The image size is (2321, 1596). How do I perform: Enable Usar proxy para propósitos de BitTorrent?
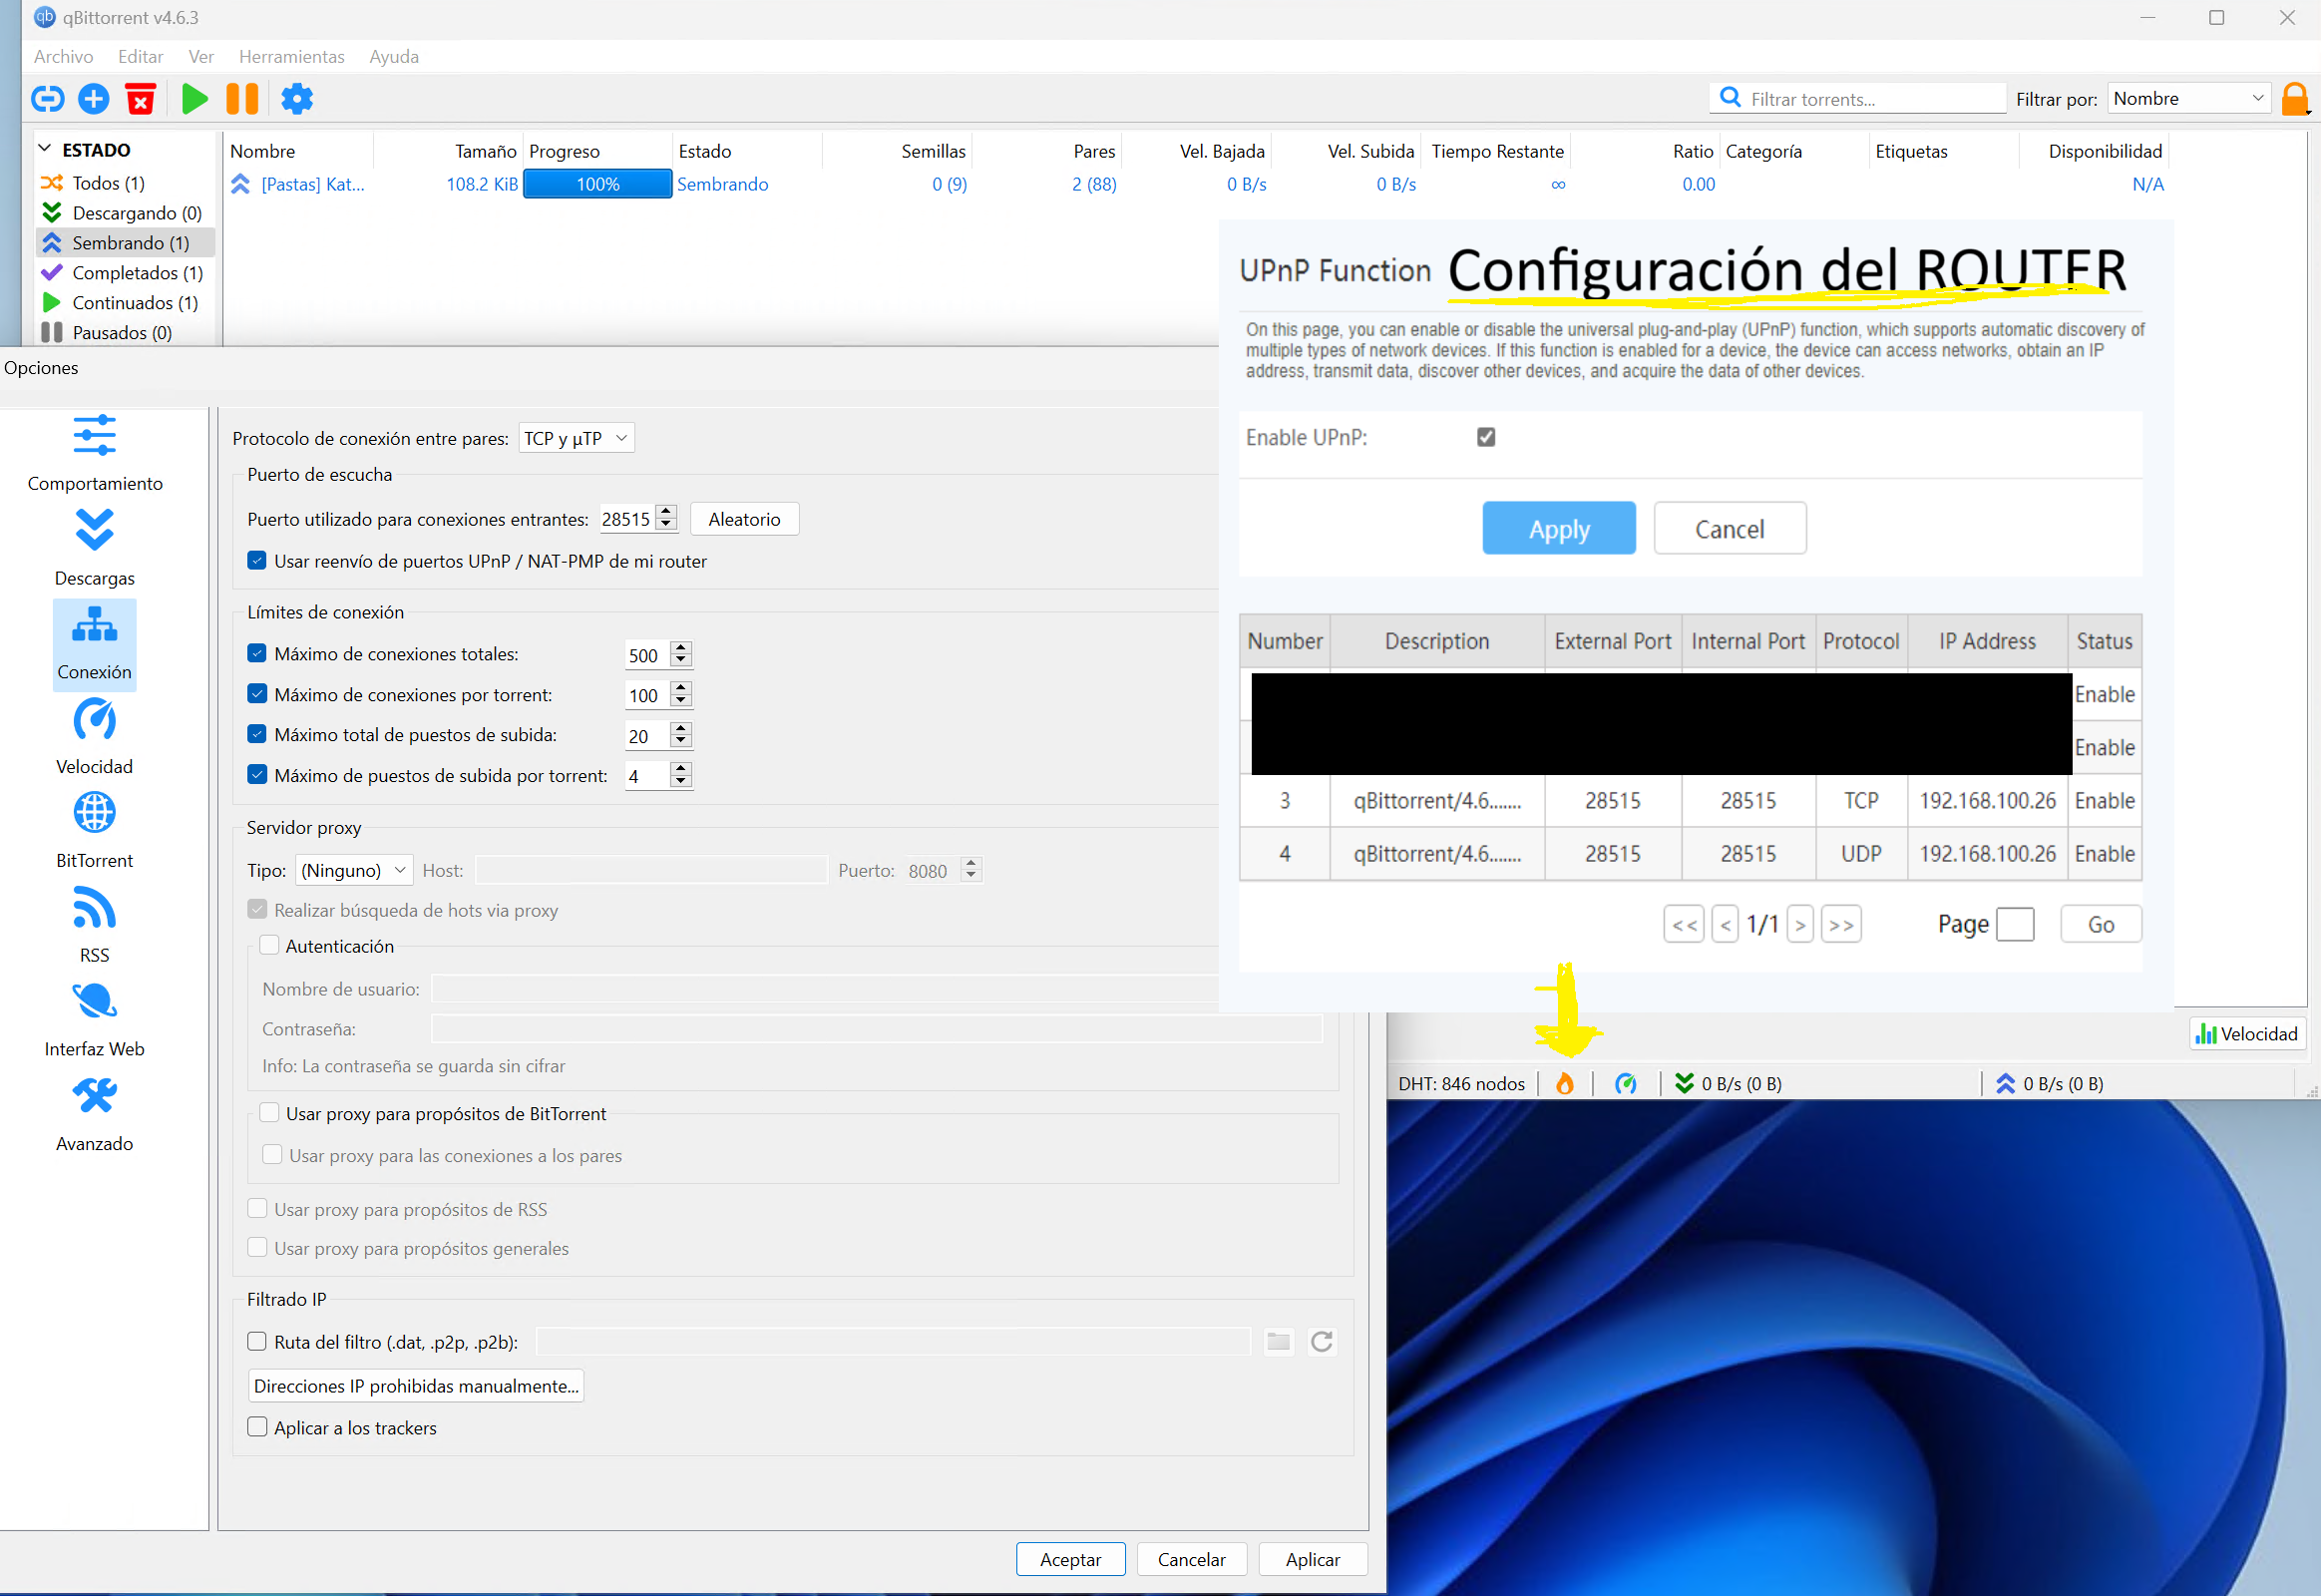click(x=269, y=1113)
